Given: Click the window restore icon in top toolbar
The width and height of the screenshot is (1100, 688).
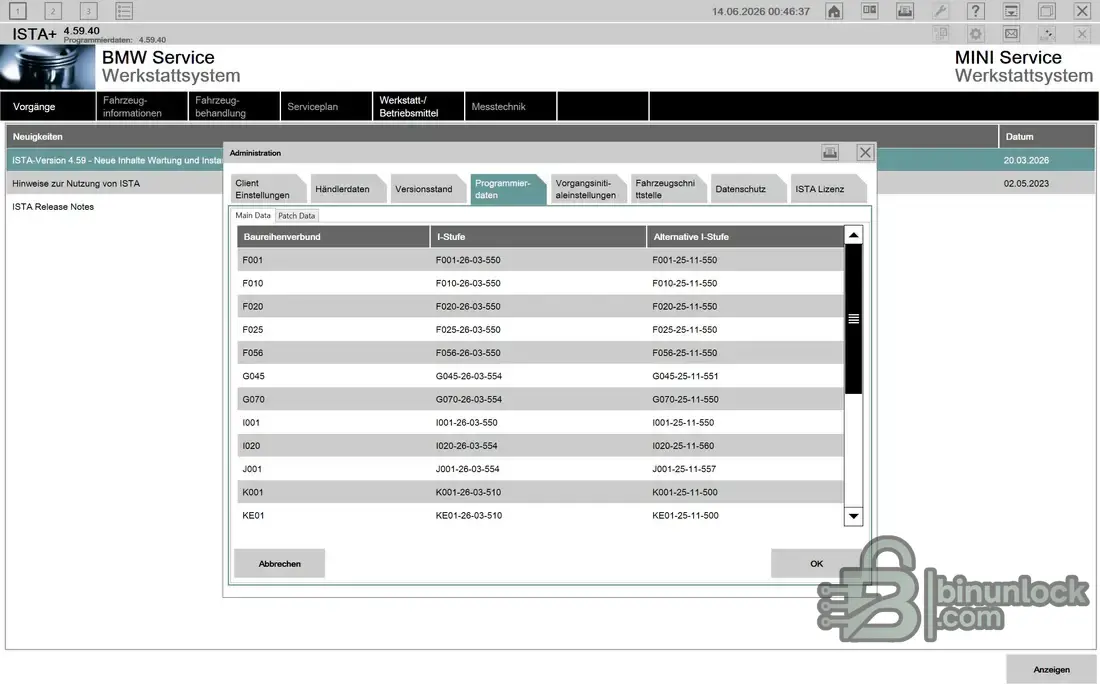Looking at the screenshot, I should tap(1047, 11).
